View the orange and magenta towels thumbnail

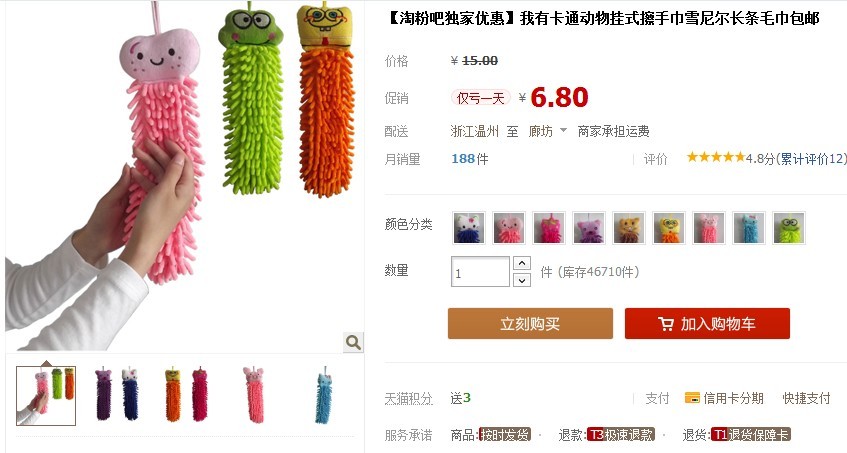coord(185,395)
